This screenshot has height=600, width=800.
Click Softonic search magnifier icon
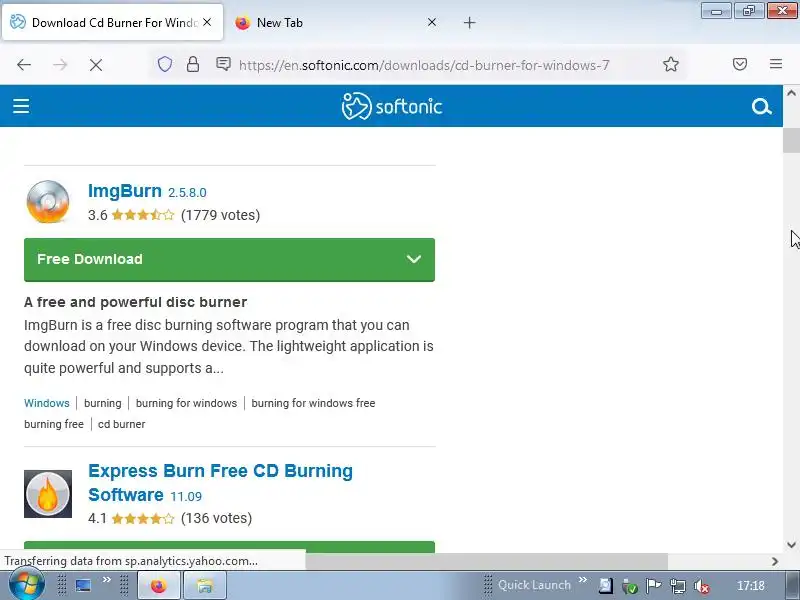[x=761, y=107]
